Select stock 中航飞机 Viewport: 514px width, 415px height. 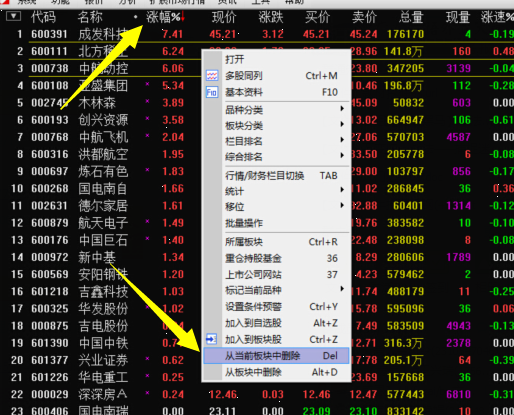(103, 137)
